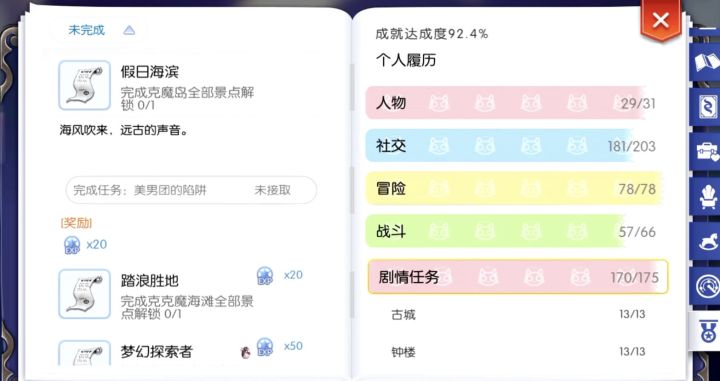
Task: Close the achievement book
Action: 660,21
